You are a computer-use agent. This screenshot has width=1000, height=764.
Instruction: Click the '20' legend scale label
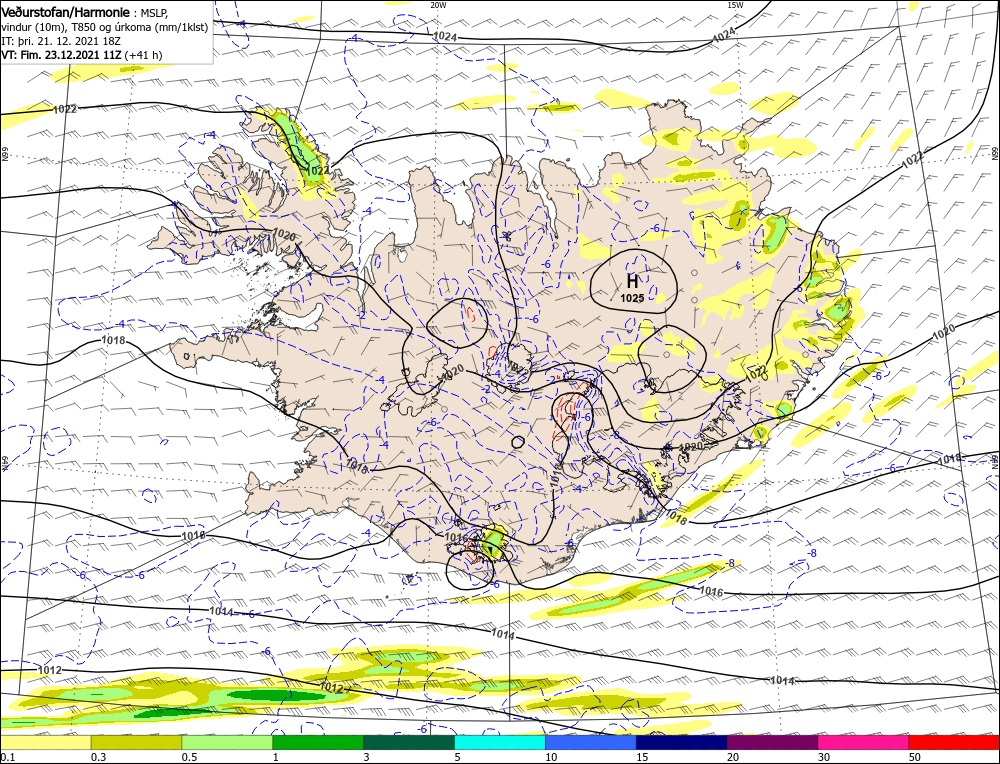point(732,757)
